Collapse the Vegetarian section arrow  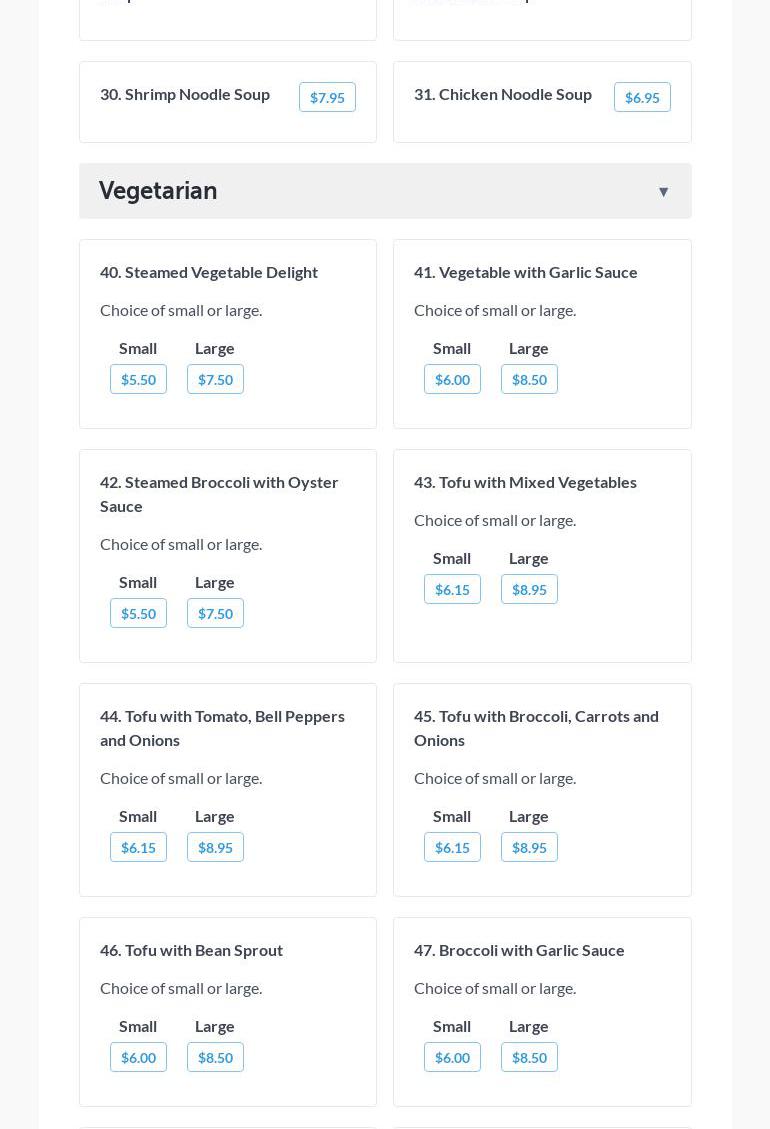pos(663,191)
